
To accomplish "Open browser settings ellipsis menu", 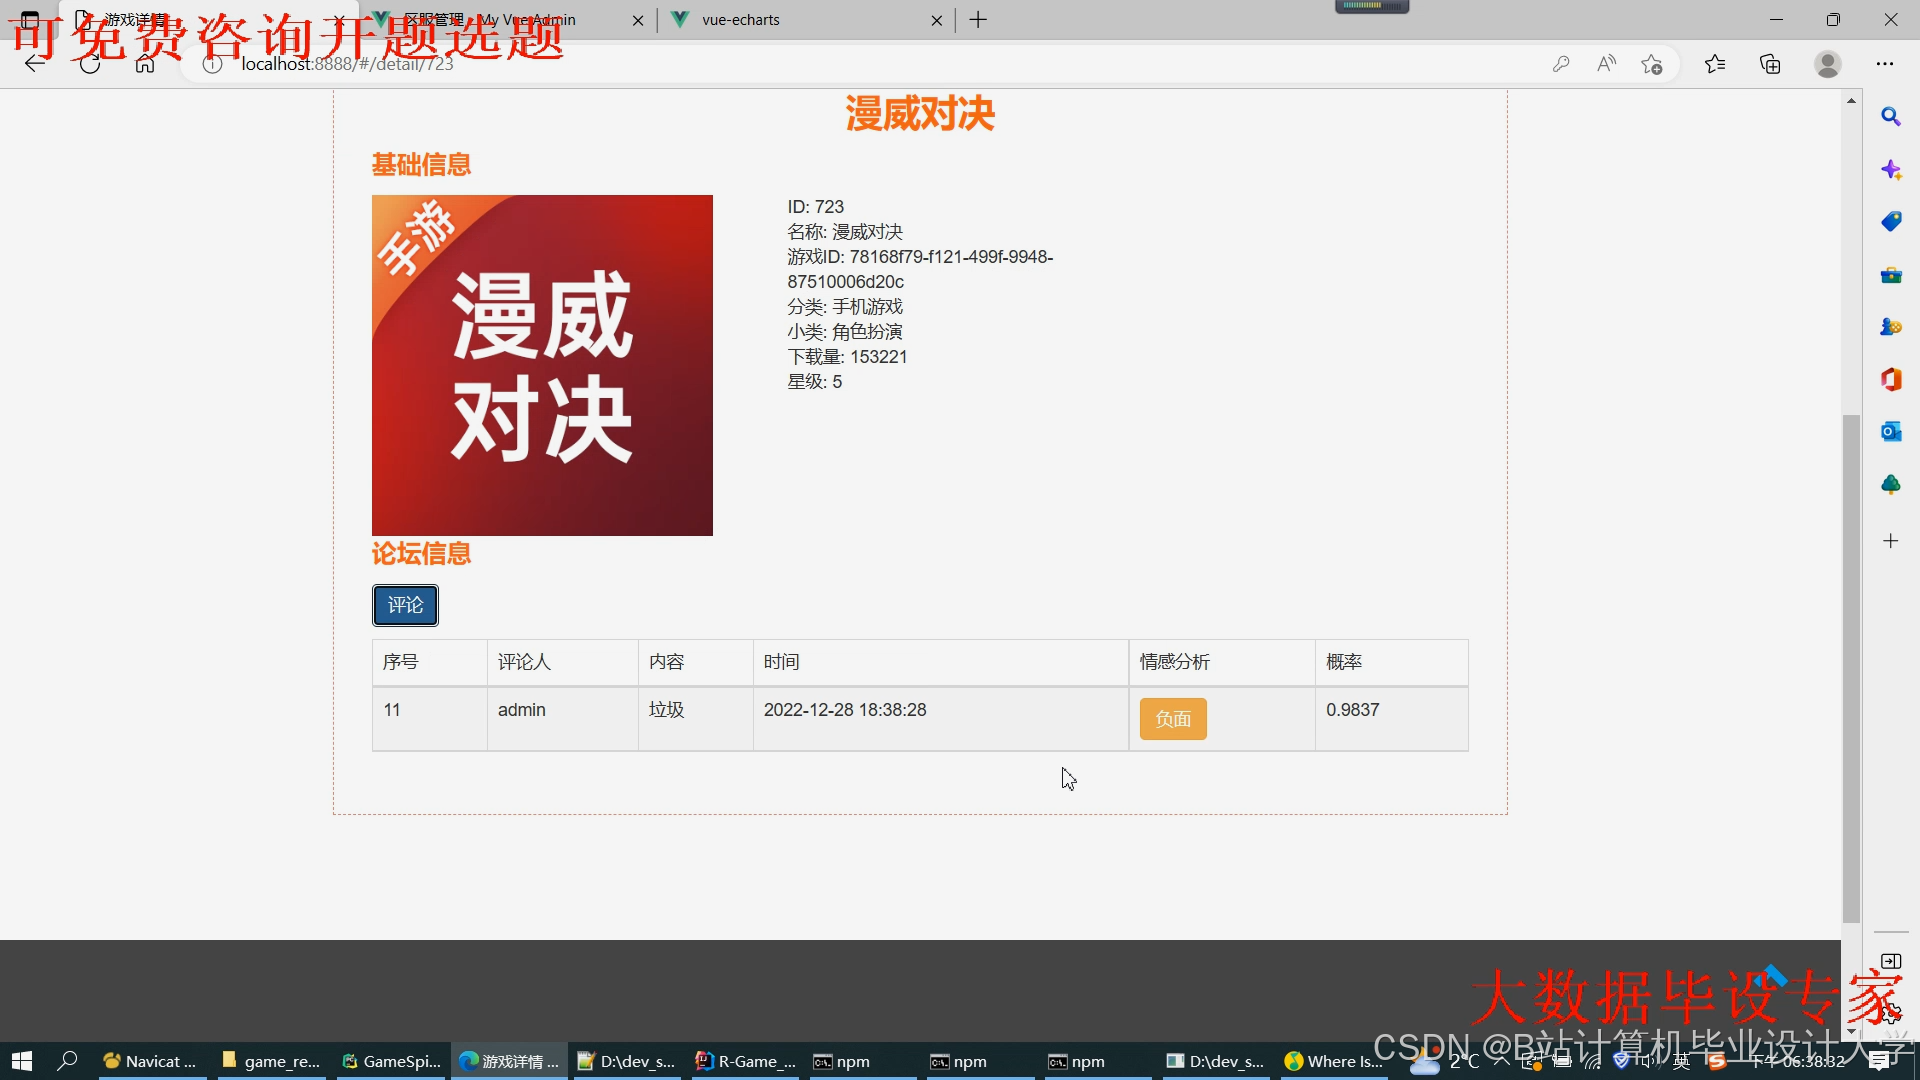I will [x=1885, y=64].
